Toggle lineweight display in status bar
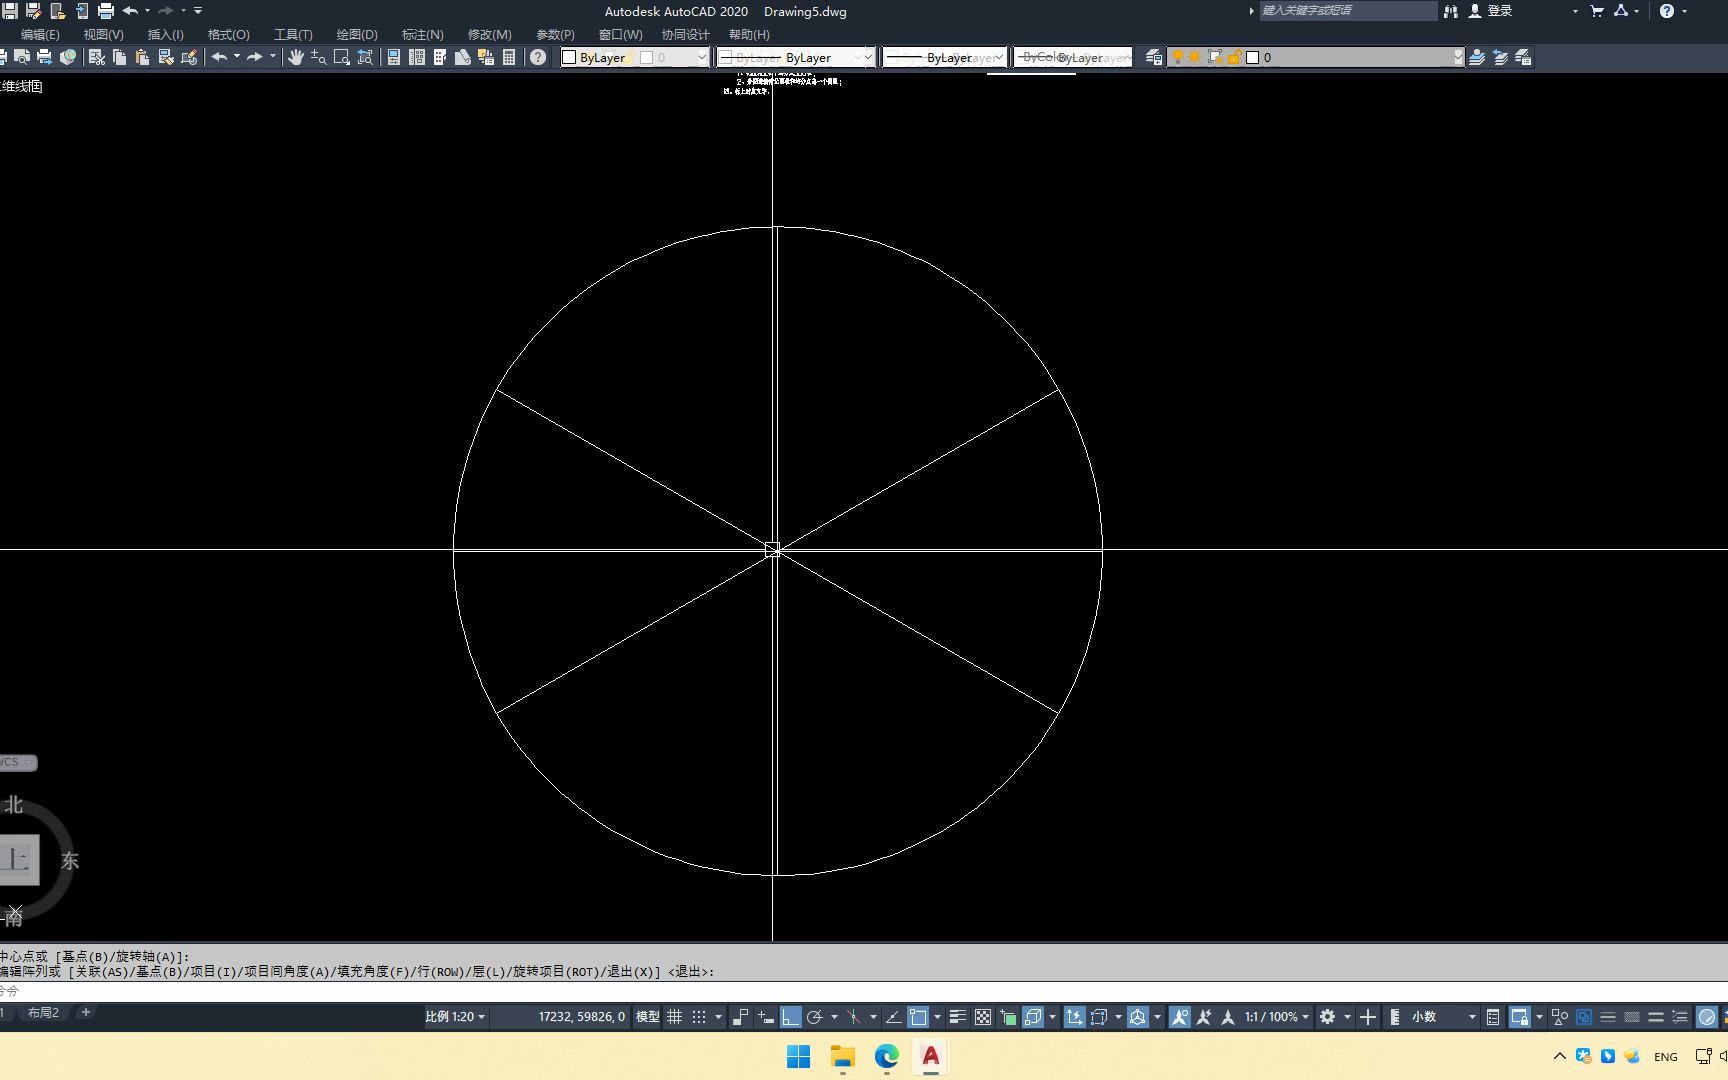The height and width of the screenshot is (1080, 1728). click(x=957, y=1017)
